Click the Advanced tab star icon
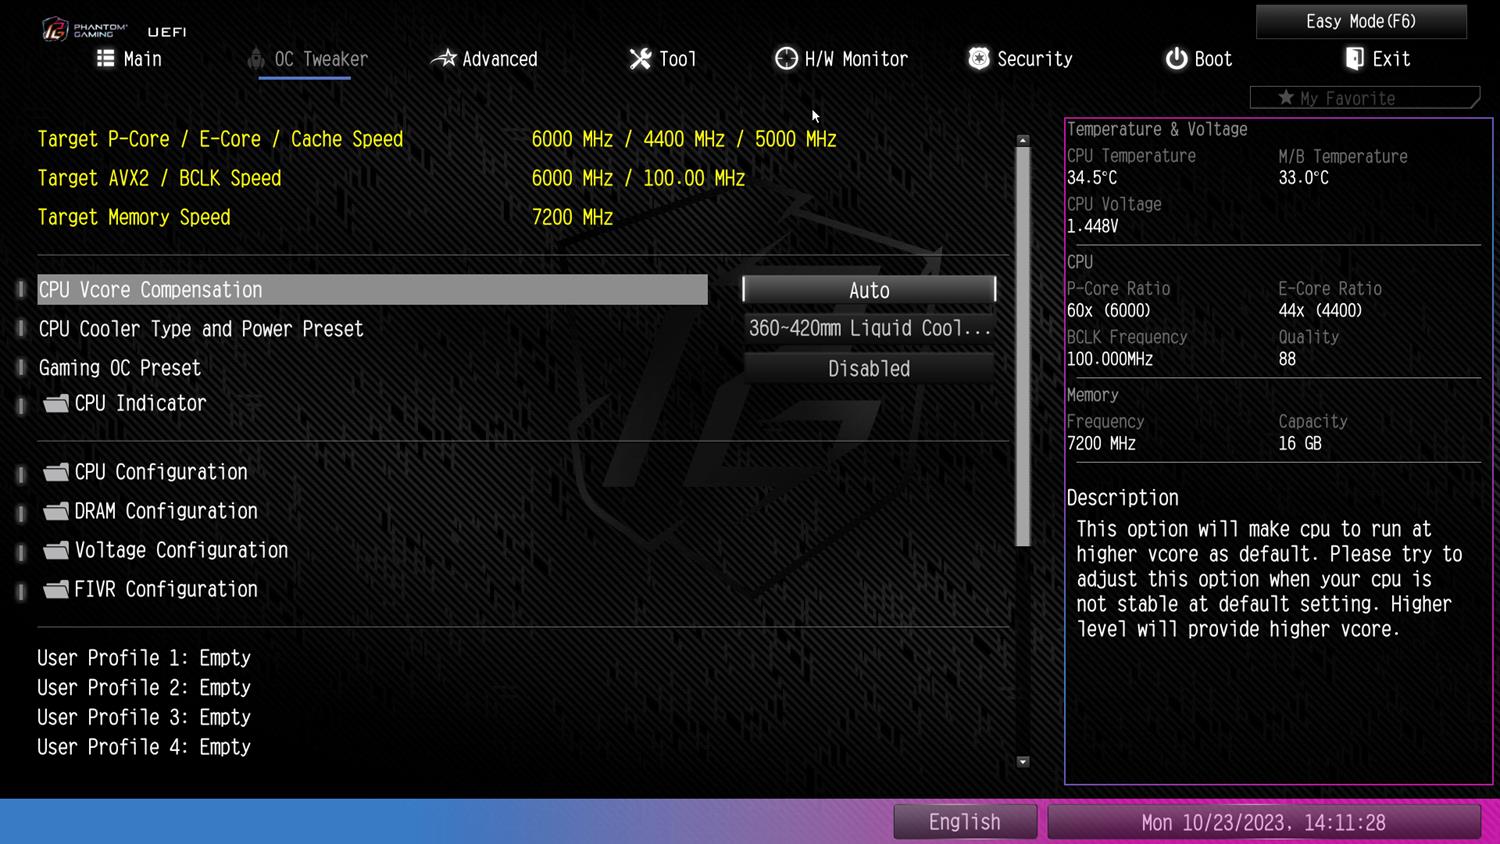This screenshot has width=1500, height=844. pos(443,59)
